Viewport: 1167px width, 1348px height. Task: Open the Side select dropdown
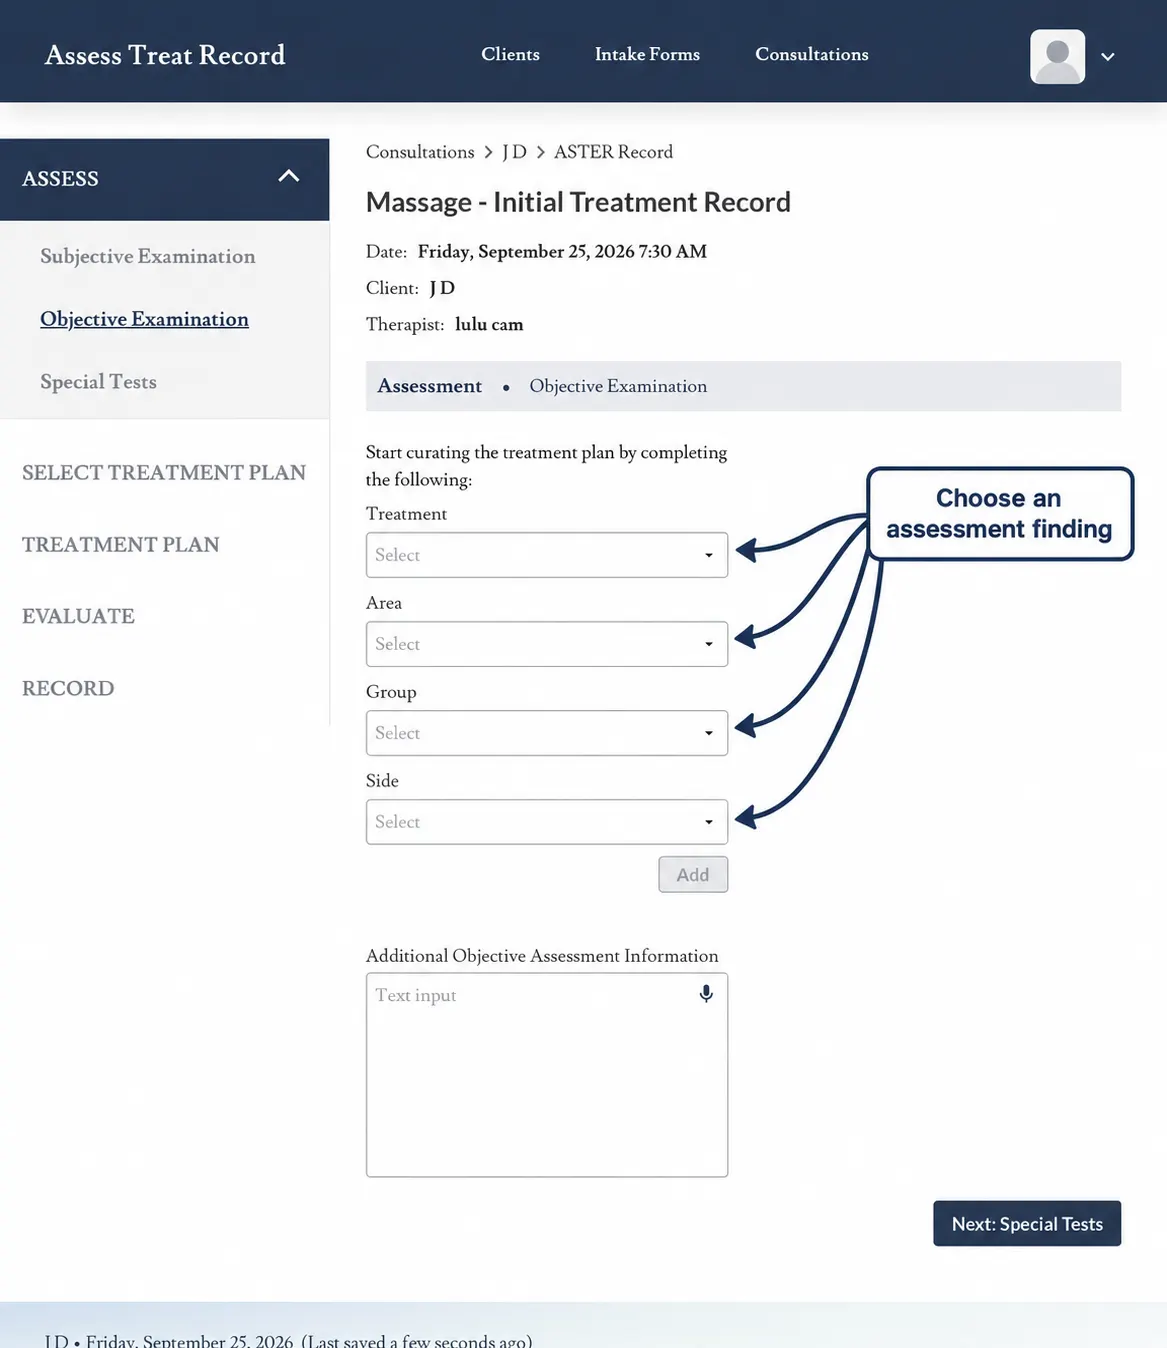pyautogui.click(x=547, y=822)
